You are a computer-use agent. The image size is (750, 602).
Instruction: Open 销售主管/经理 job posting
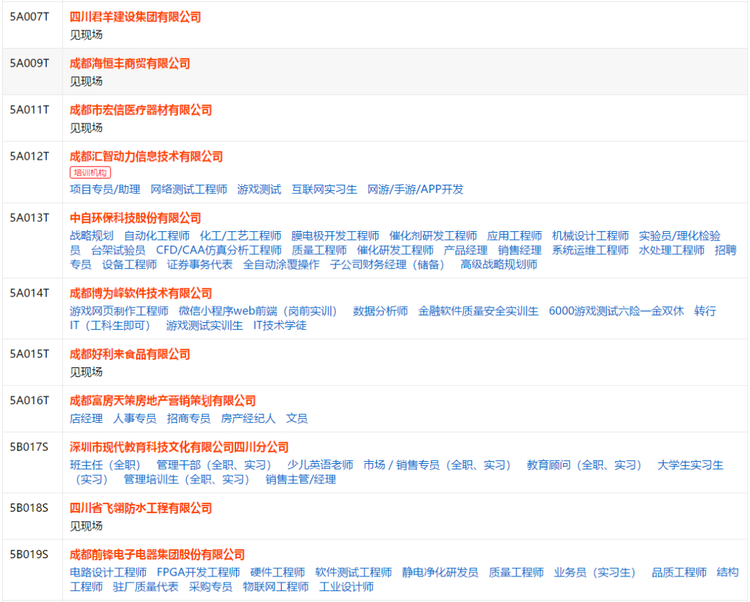[x=301, y=479]
